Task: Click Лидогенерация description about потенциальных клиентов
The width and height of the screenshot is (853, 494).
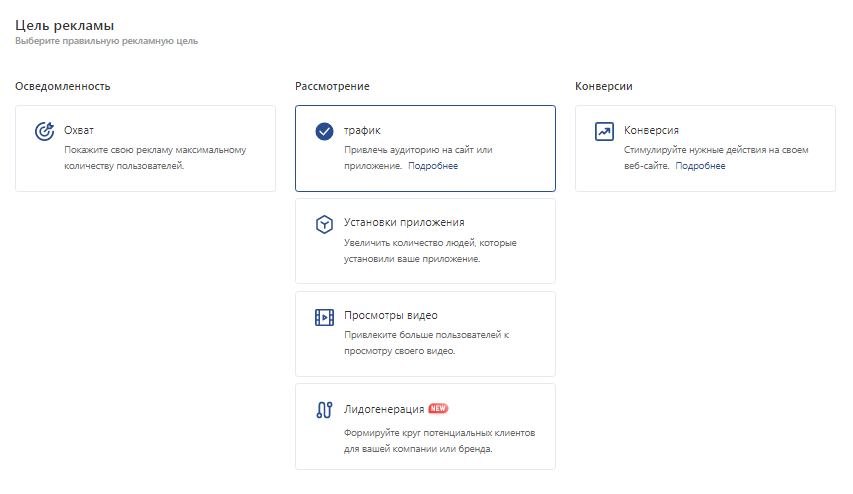Action: 440,441
